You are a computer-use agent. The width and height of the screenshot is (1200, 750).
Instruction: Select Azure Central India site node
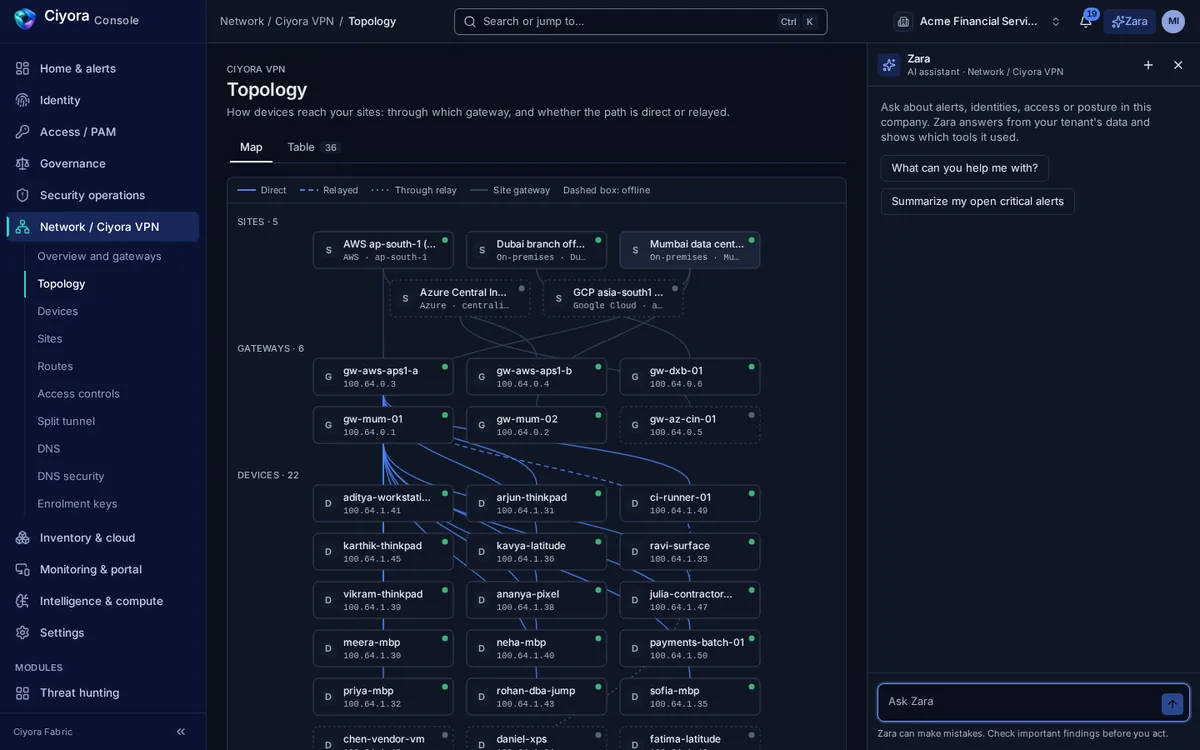460,298
